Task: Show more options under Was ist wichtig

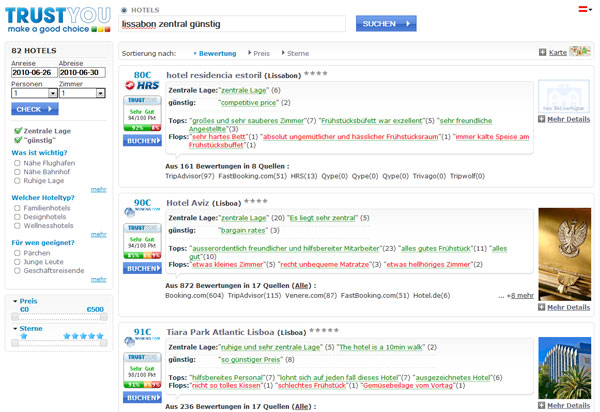Action: pyautogui.click(x=98, y=189)
